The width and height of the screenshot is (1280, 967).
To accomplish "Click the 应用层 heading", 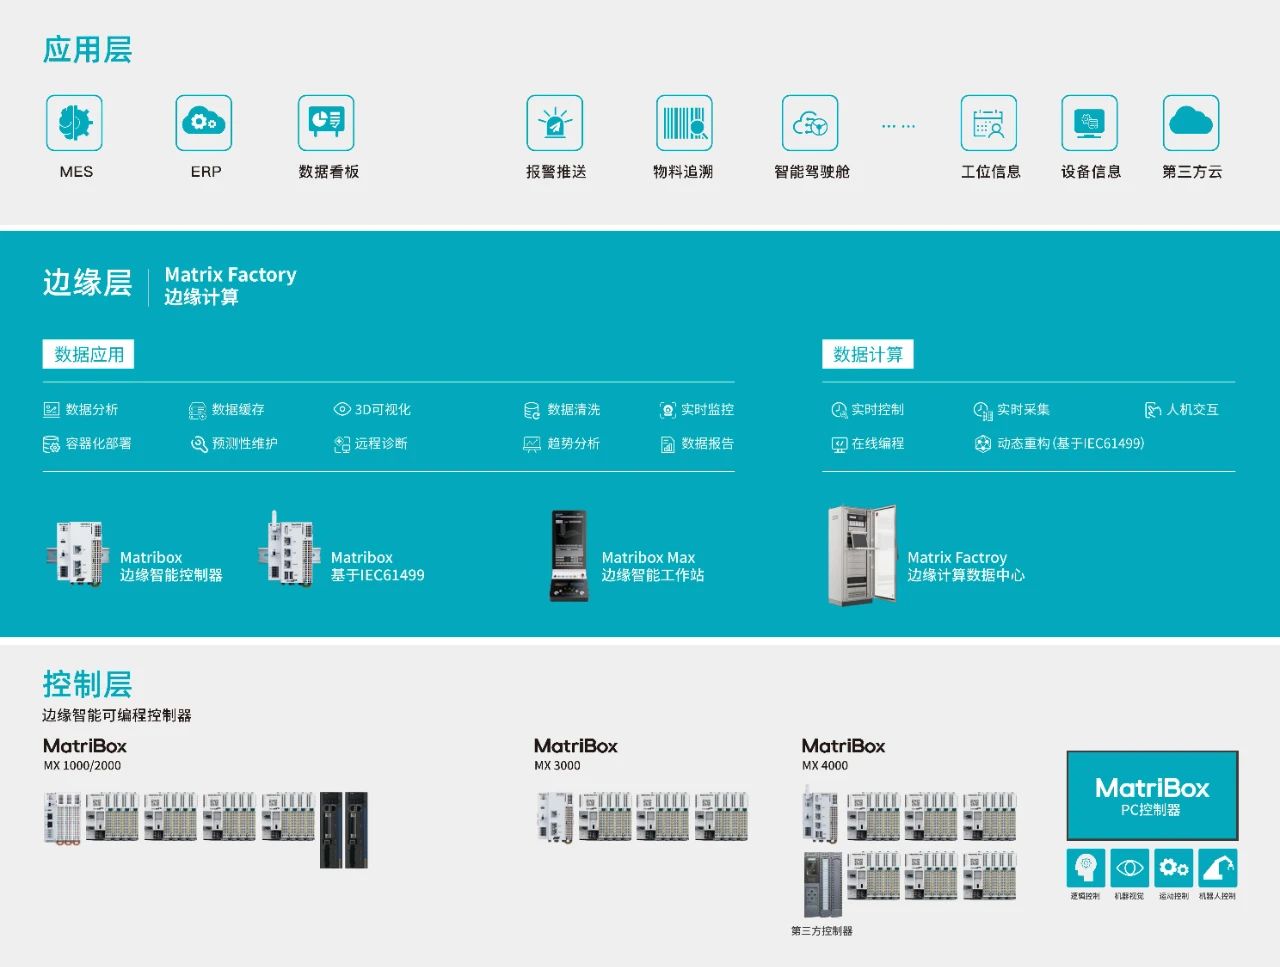I will coord(87,49).
